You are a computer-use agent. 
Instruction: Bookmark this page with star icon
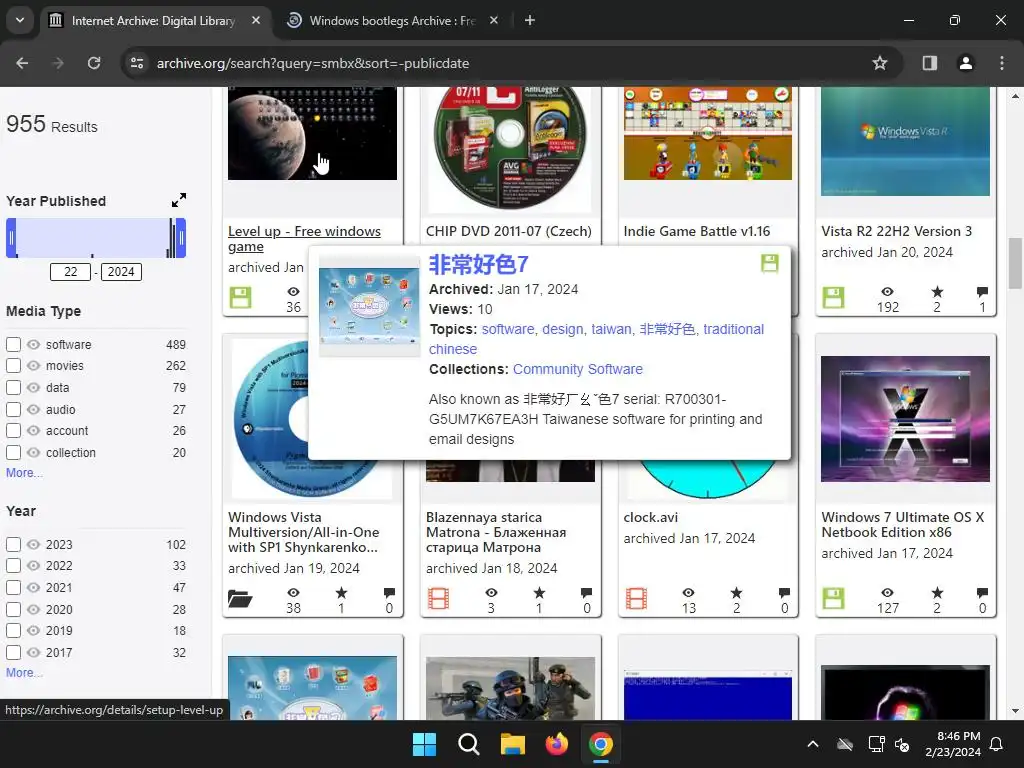pyautogui.click(x=880, y=63)
